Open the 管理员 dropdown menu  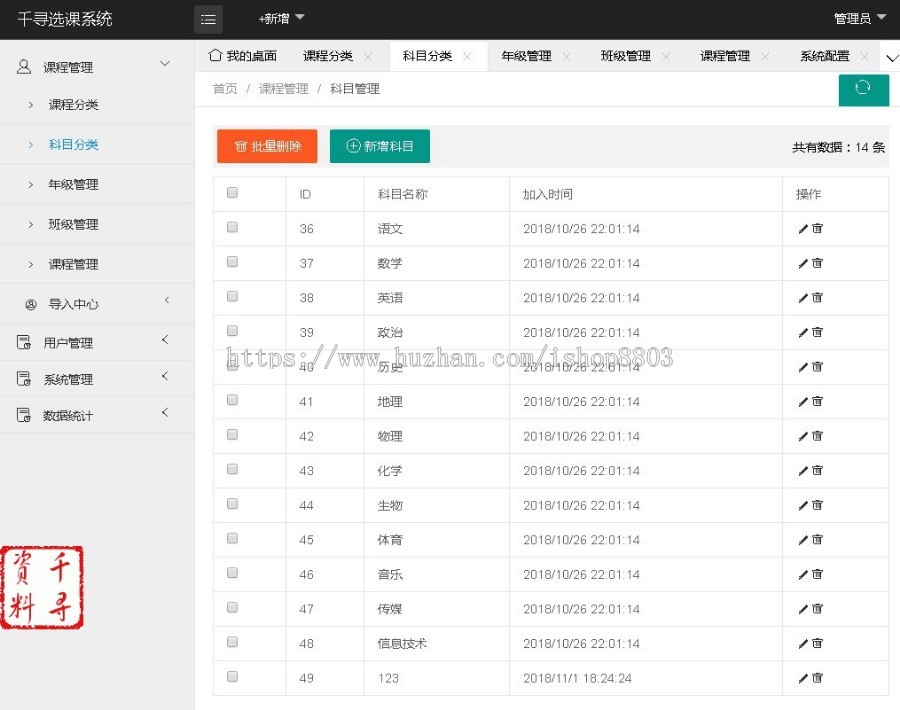click(855, 18)
